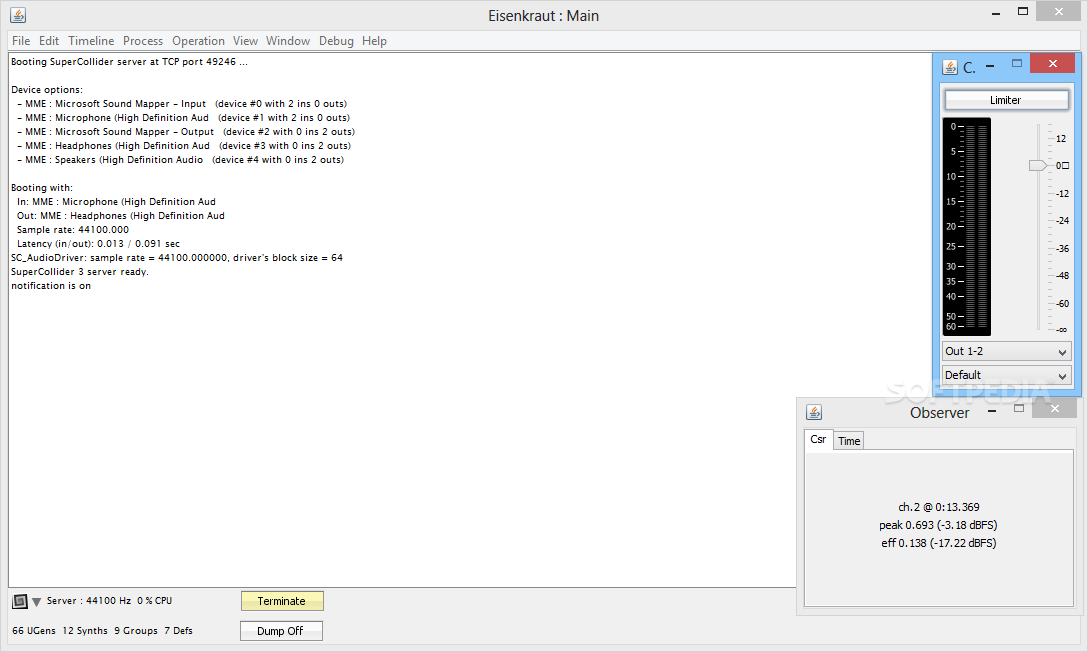Click the '0 % CPU' status text
The image size is (1088, 652).
(155, 601)
